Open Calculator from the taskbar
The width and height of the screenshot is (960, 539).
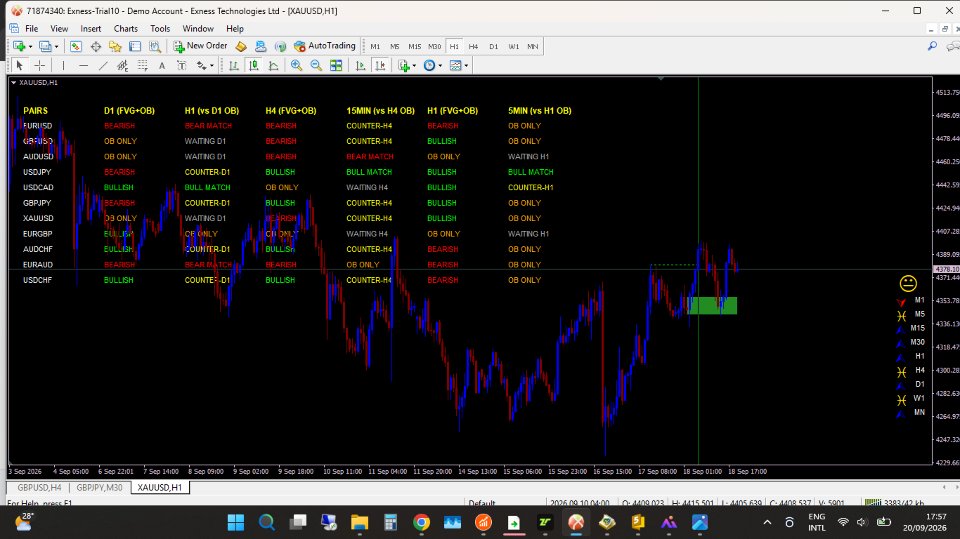[391, 522]
